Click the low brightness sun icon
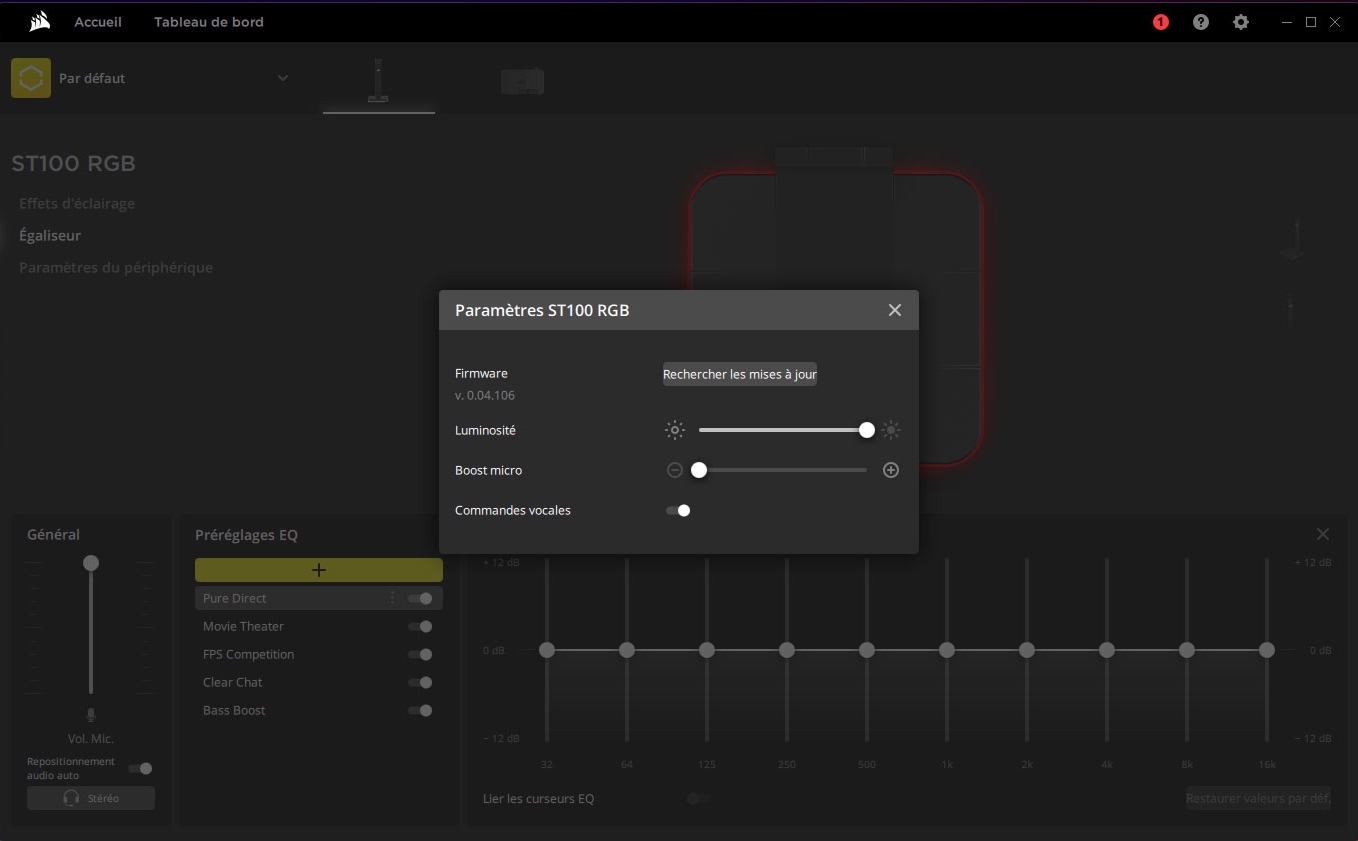1358x841 pixels. [x=675, y=430]
